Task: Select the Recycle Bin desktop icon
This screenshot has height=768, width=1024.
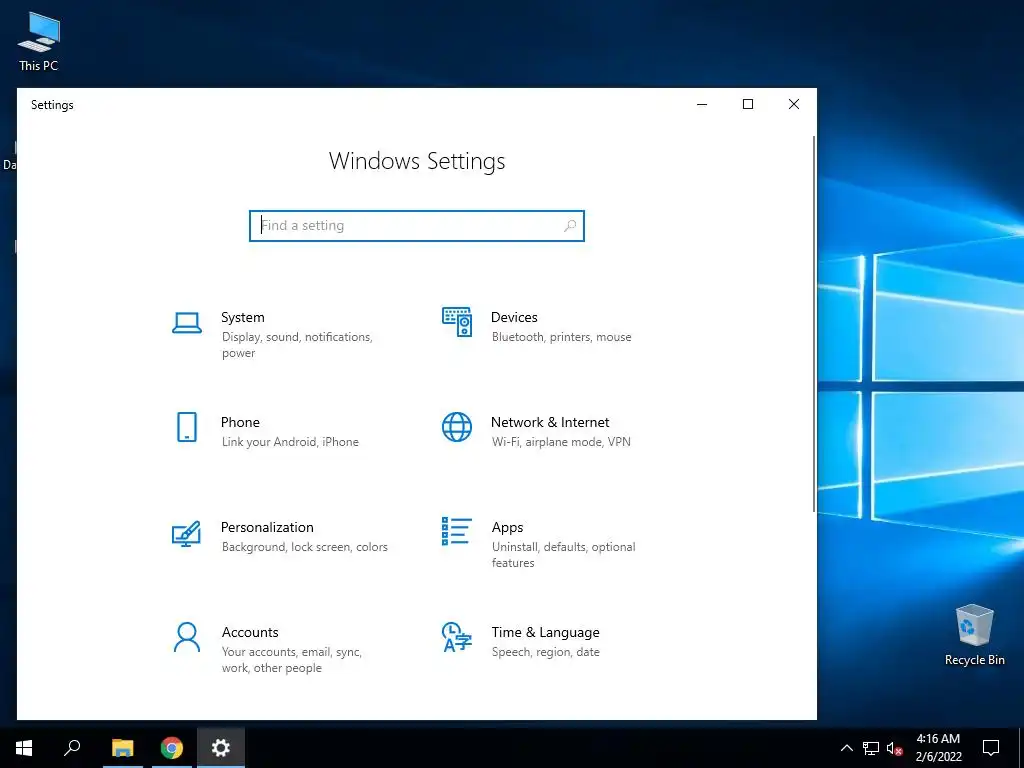Action: click(x=974, y=635)
